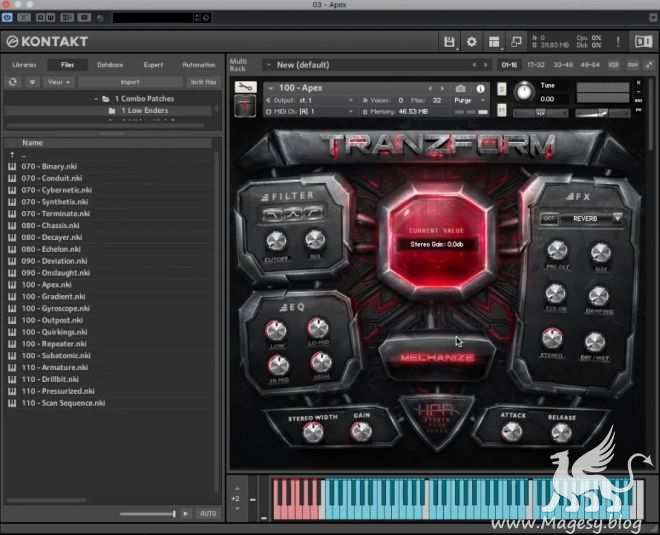Select the first filter type shape

(274, 213)
